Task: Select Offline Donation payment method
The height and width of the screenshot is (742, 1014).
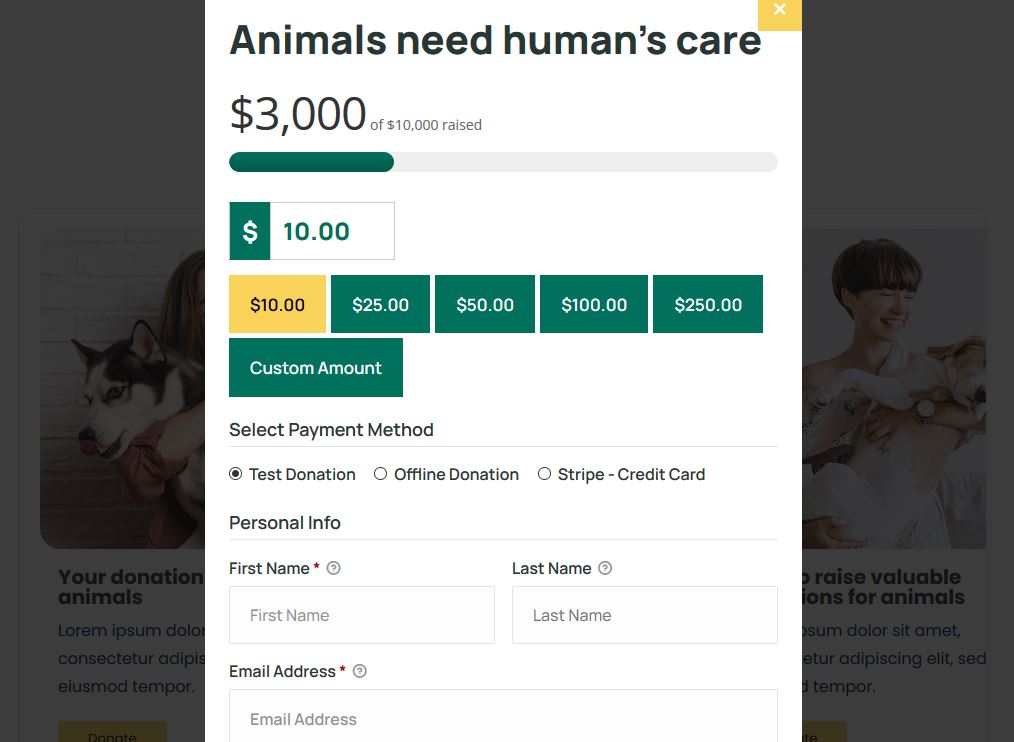Action: [380, 474]
